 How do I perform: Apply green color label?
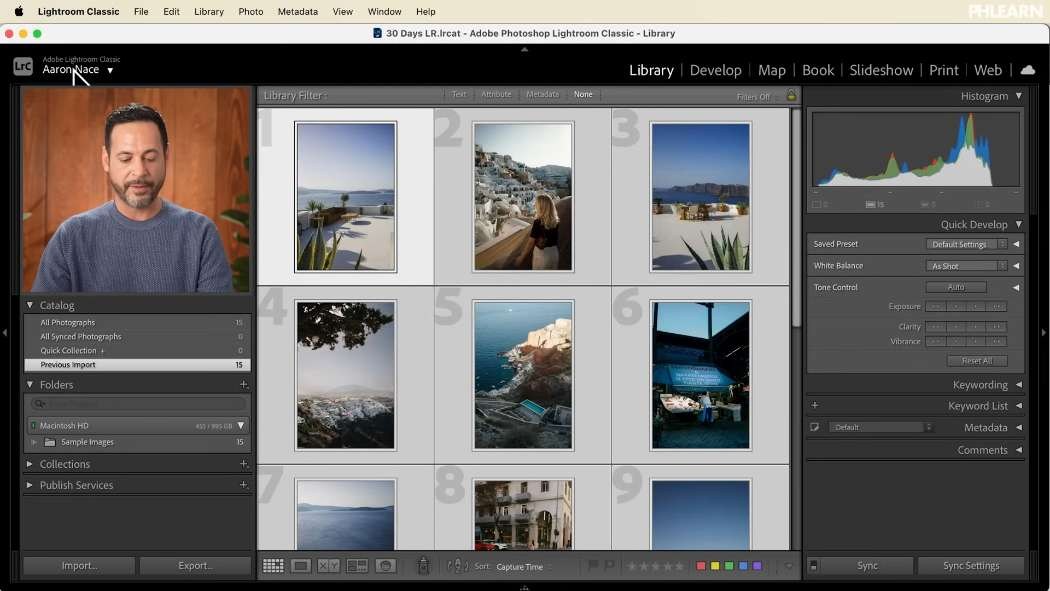(x=729, y=566)
